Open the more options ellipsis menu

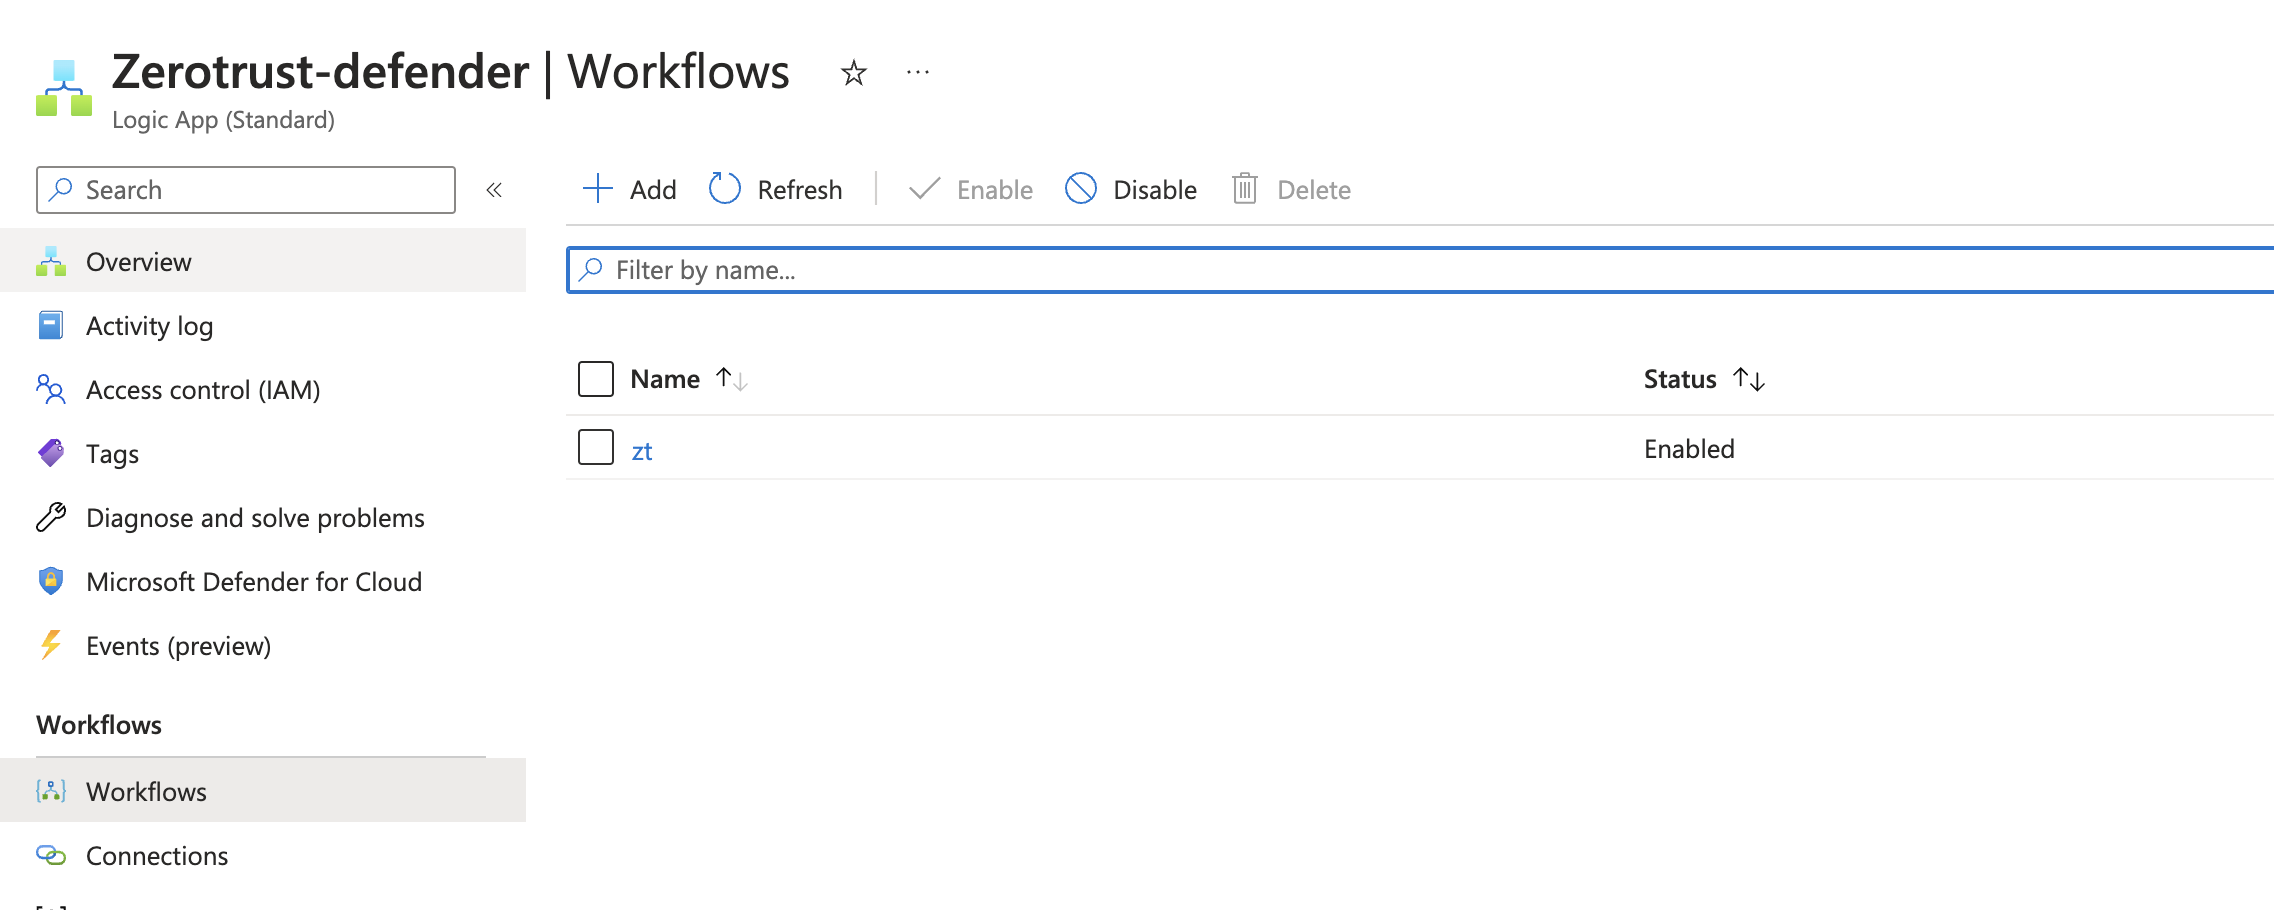pyautogui.click(x=917, y=73)
